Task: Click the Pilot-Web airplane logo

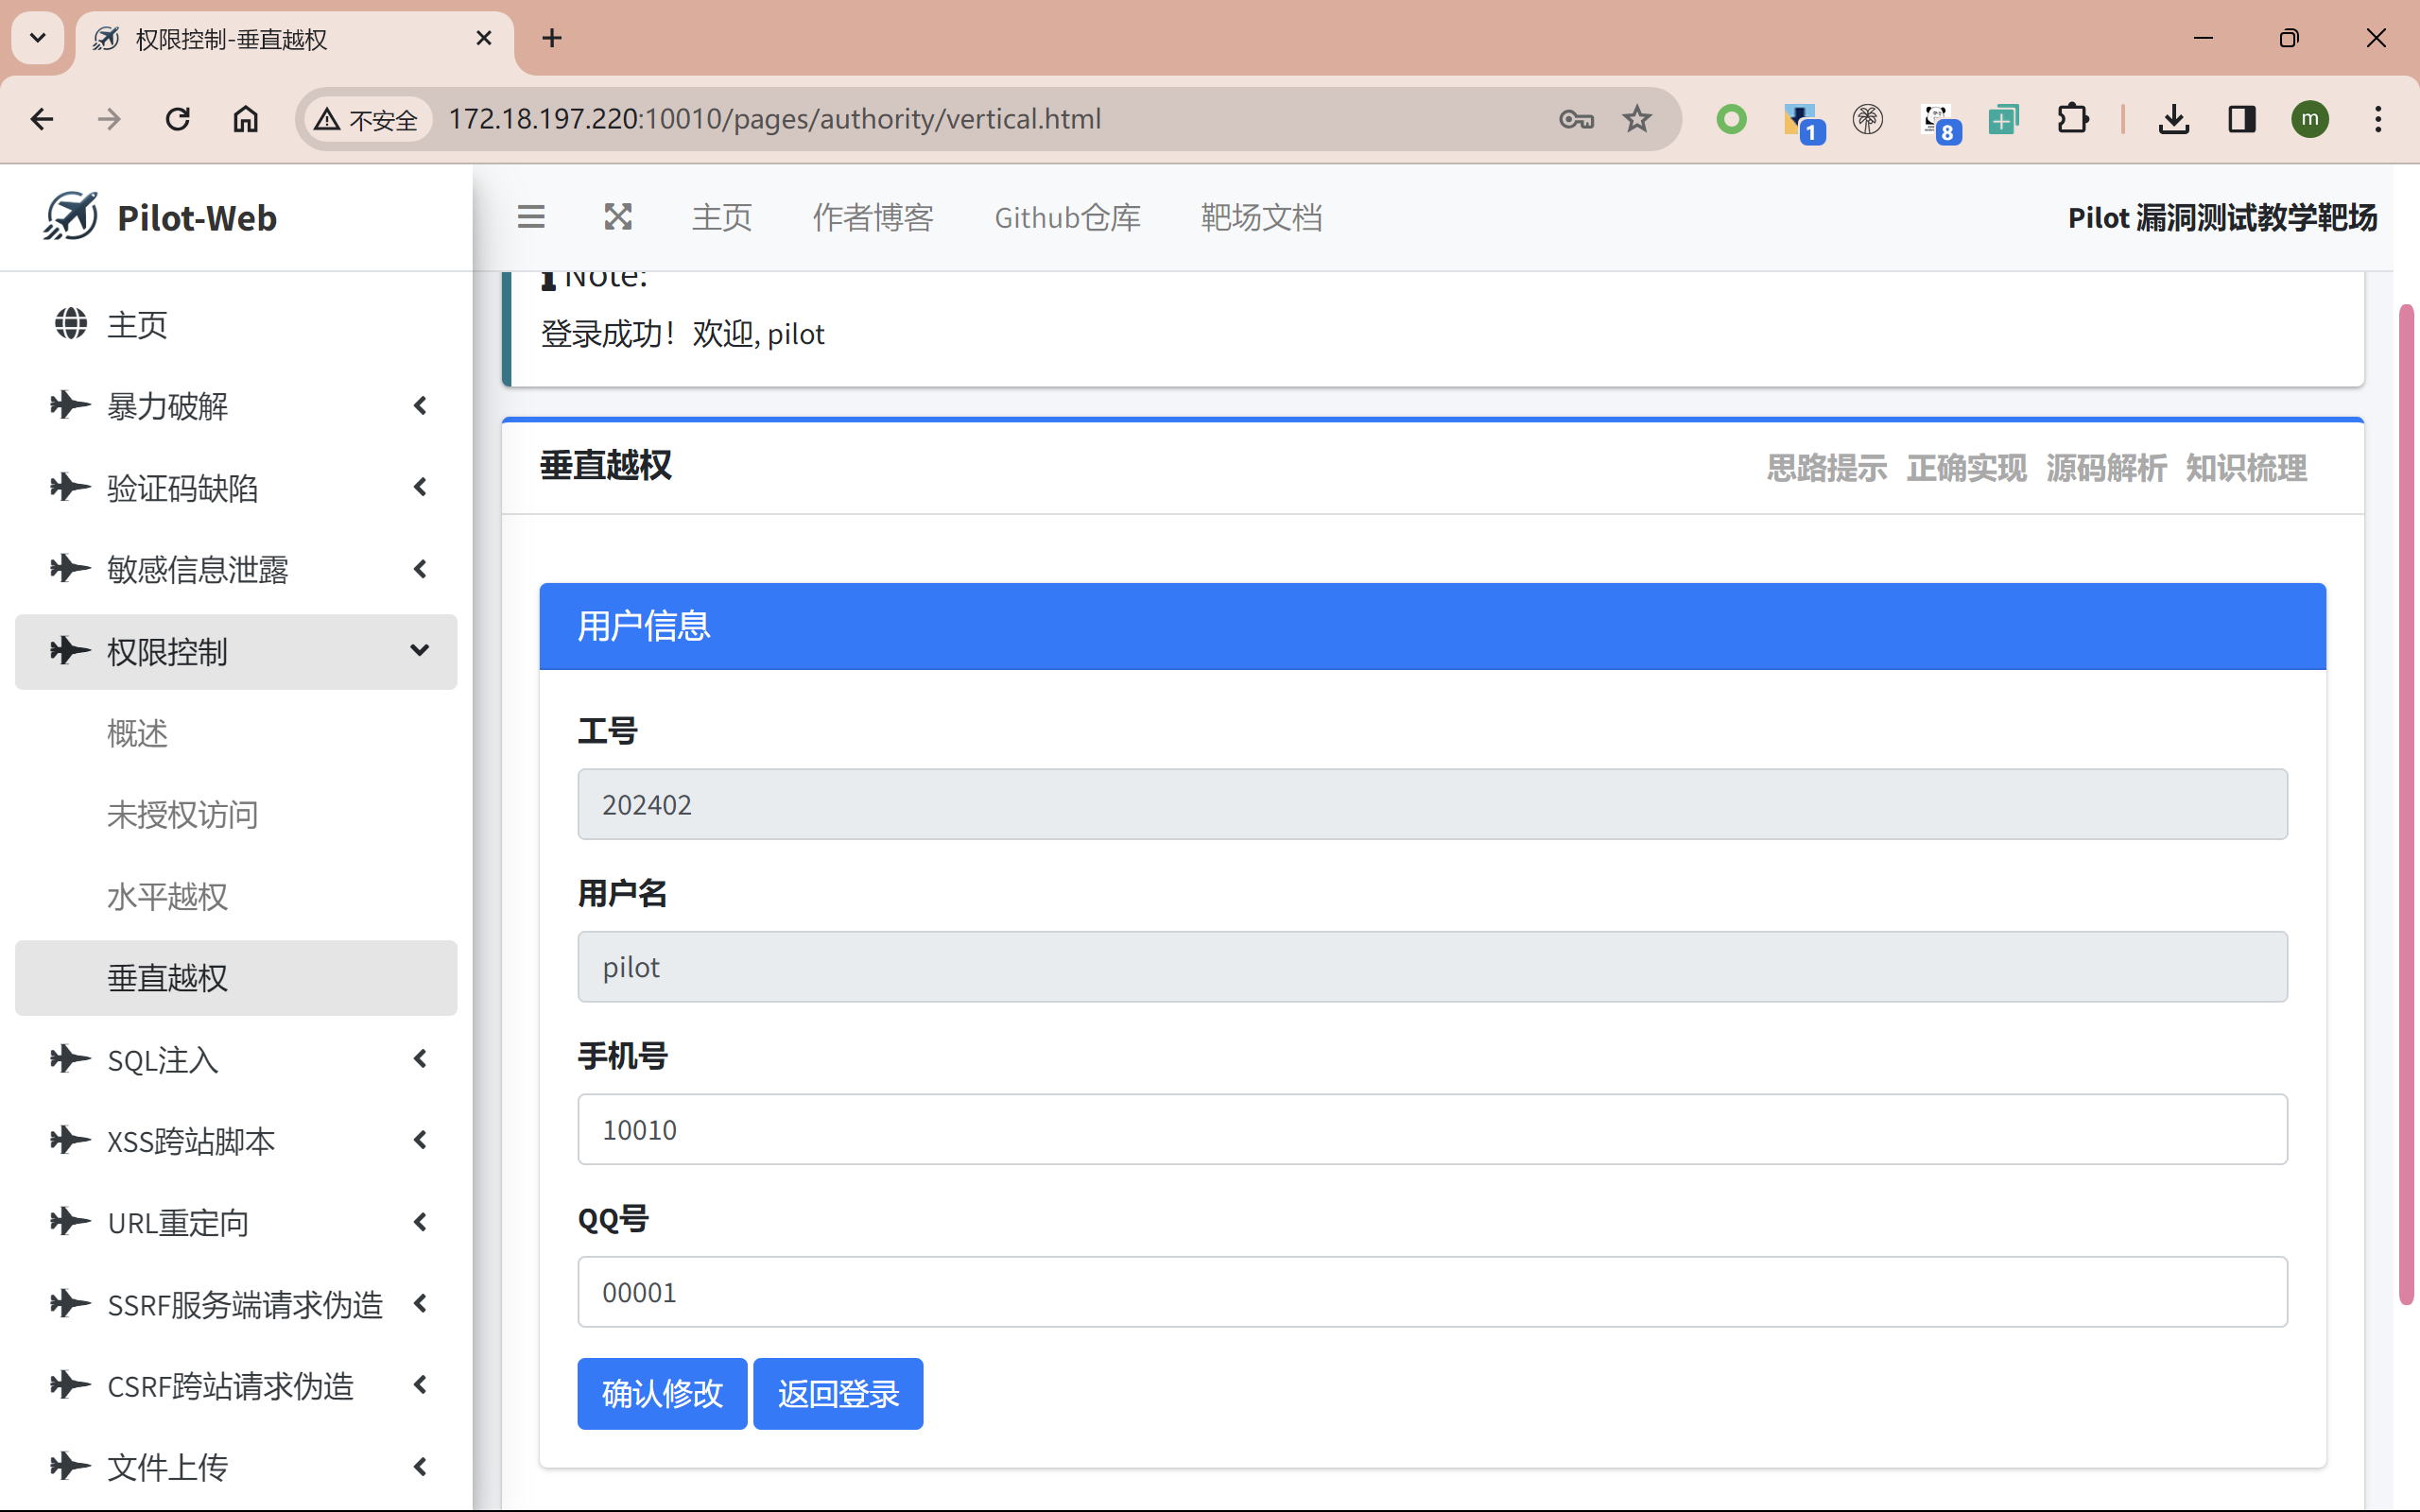Action: tap(71, 217)
